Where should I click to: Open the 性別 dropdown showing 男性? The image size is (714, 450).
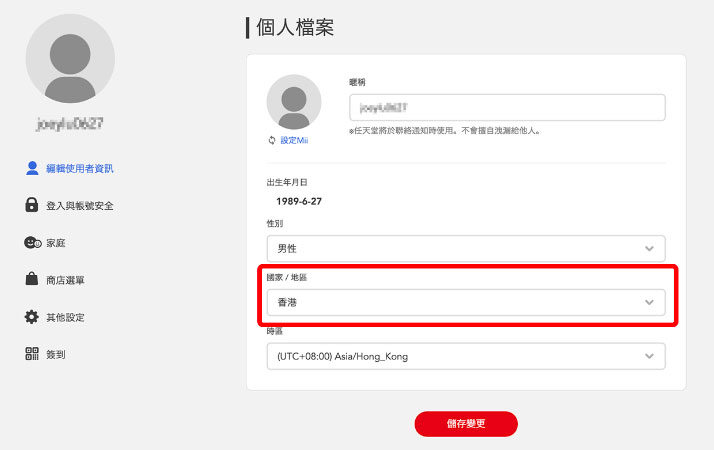pos(466,249)
